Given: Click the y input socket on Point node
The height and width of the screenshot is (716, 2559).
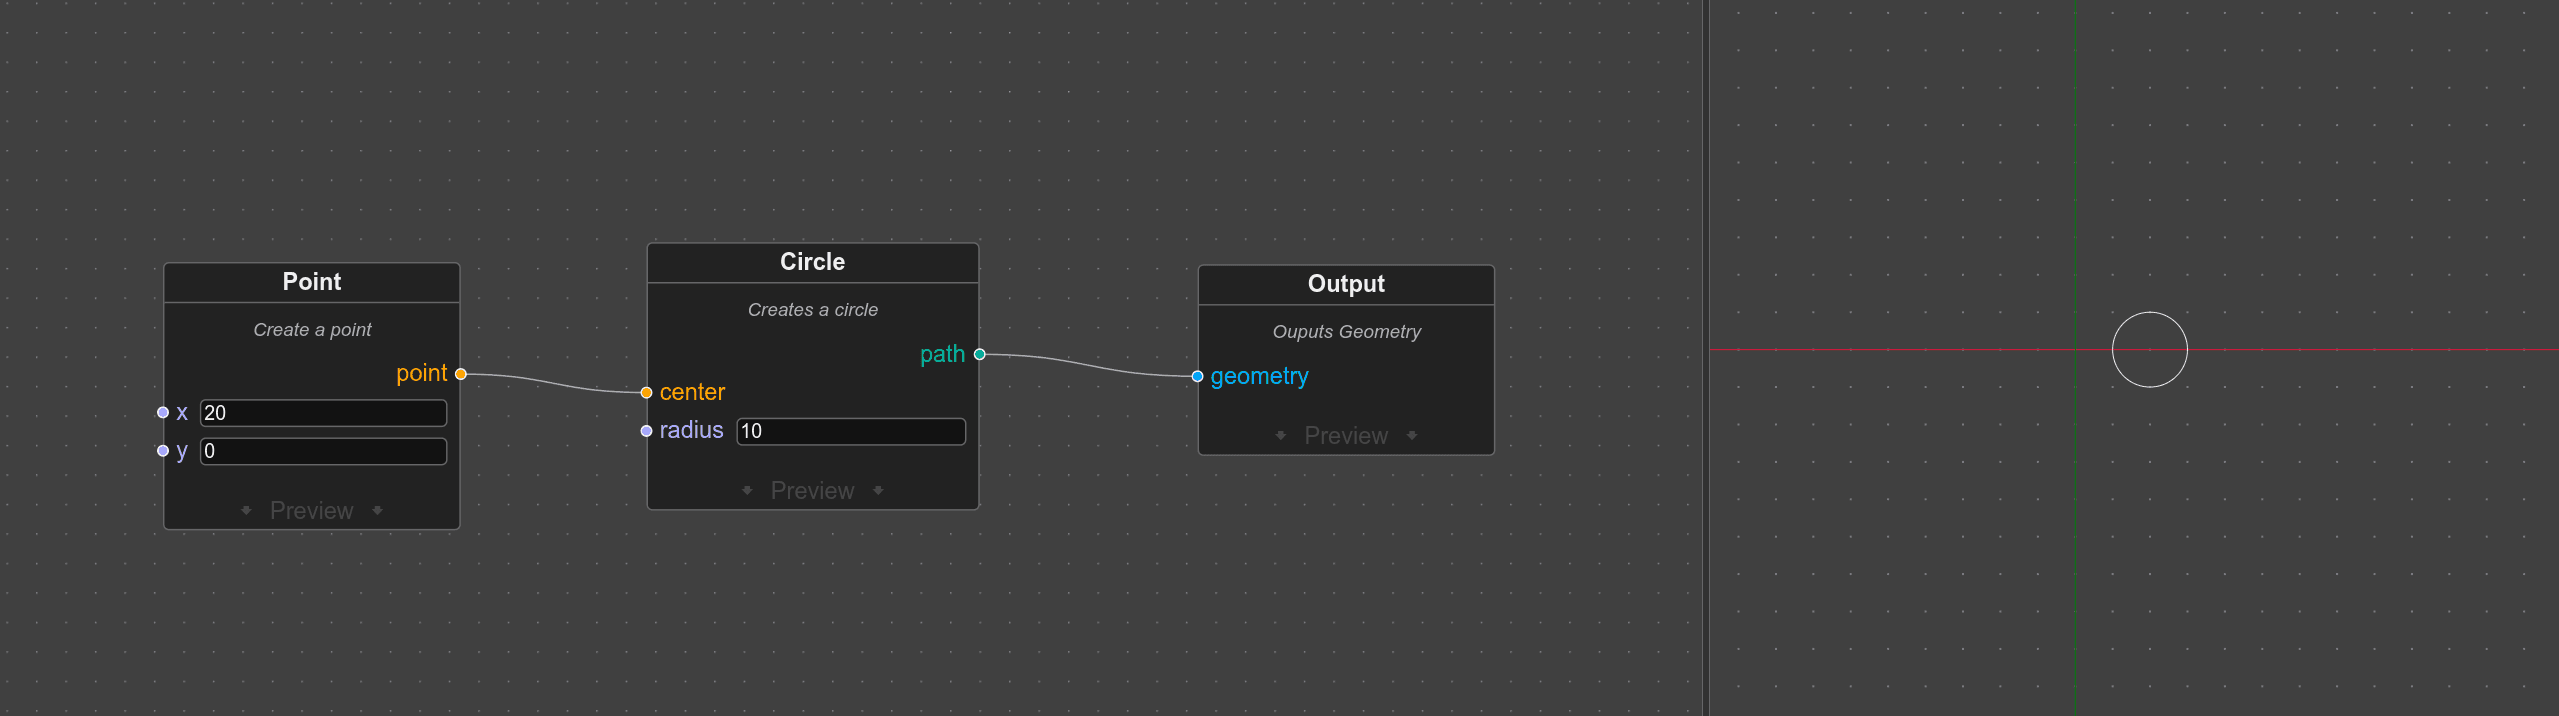Looking at the screenshot, I should point(163,451).
